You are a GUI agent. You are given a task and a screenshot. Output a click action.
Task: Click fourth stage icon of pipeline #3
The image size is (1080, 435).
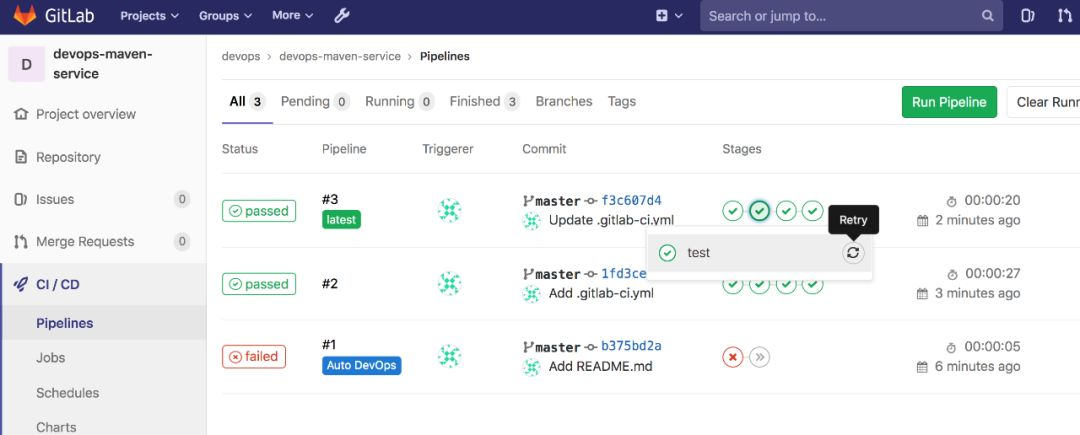813,211
